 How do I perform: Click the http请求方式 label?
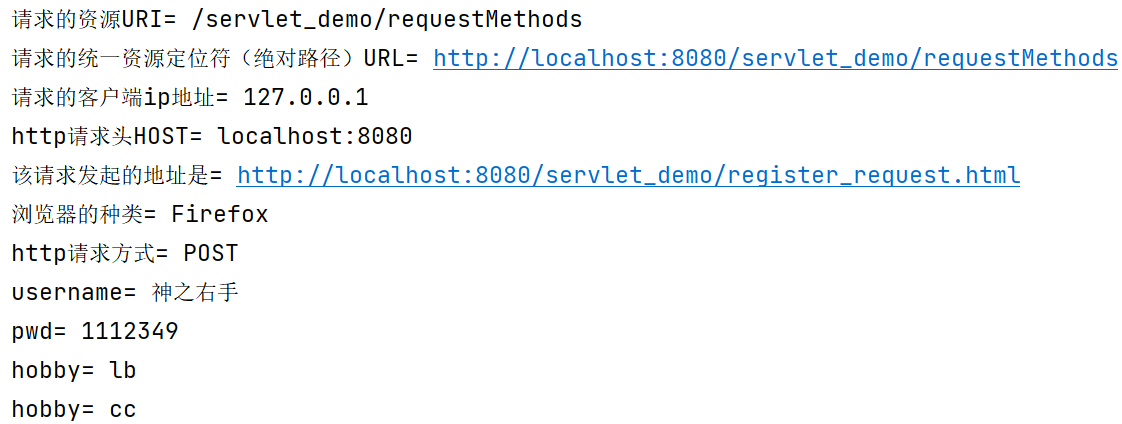coord(90,253)
